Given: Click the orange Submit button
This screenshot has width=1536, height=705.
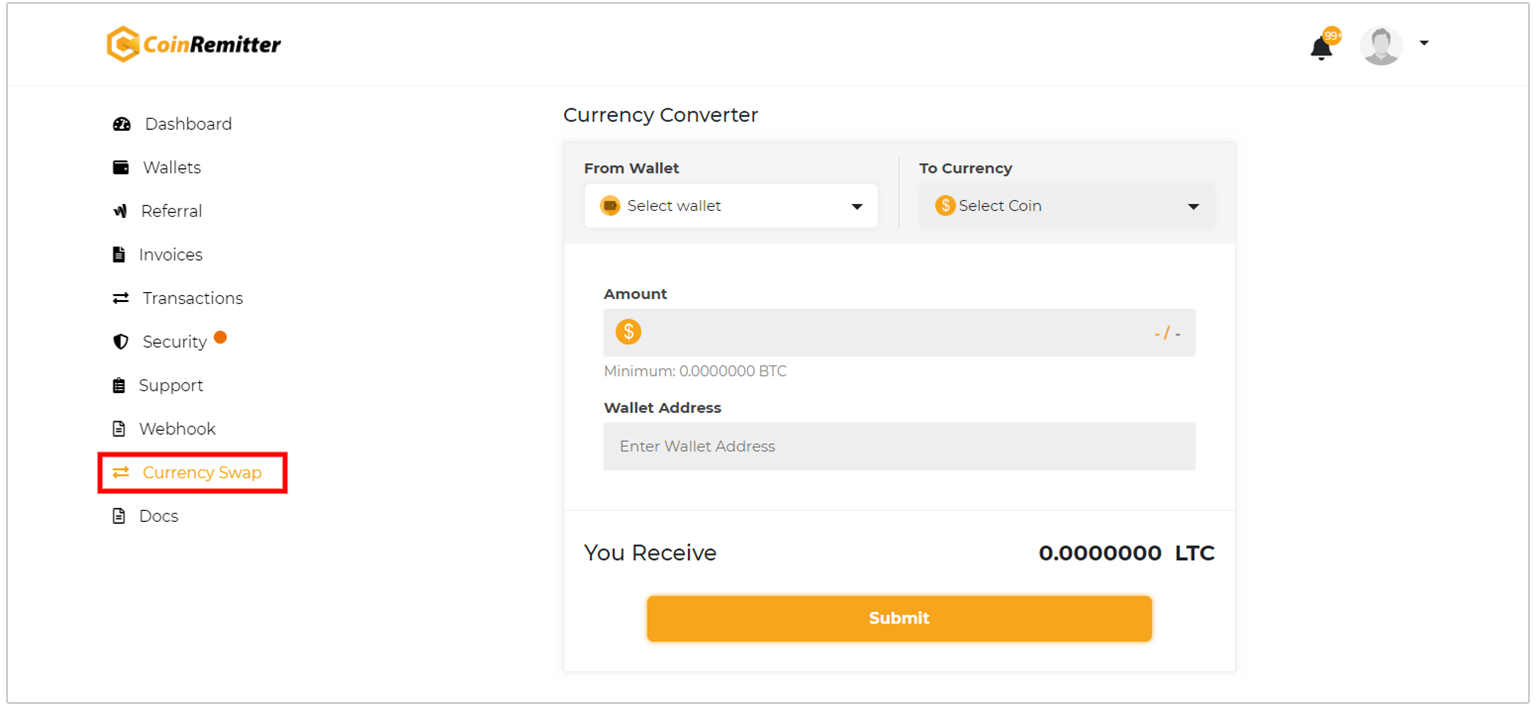Looking at the screenshot, I should coord(899,618).
